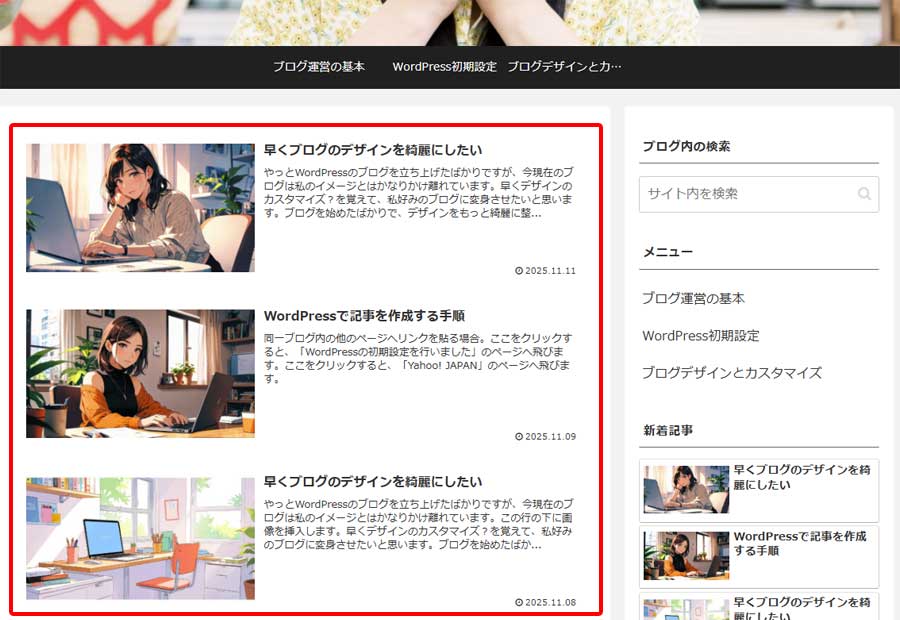The width and height of the screenshot is (900, 620).
Task: Click the clock icon beside date 2025.11.08
Action: (x=517, y=602)
